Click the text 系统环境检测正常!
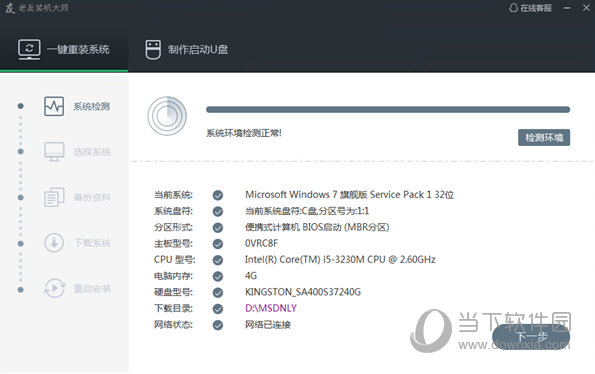Image resolution: width=595 pixels, height=374 pixels. click(x=244, y=133)
